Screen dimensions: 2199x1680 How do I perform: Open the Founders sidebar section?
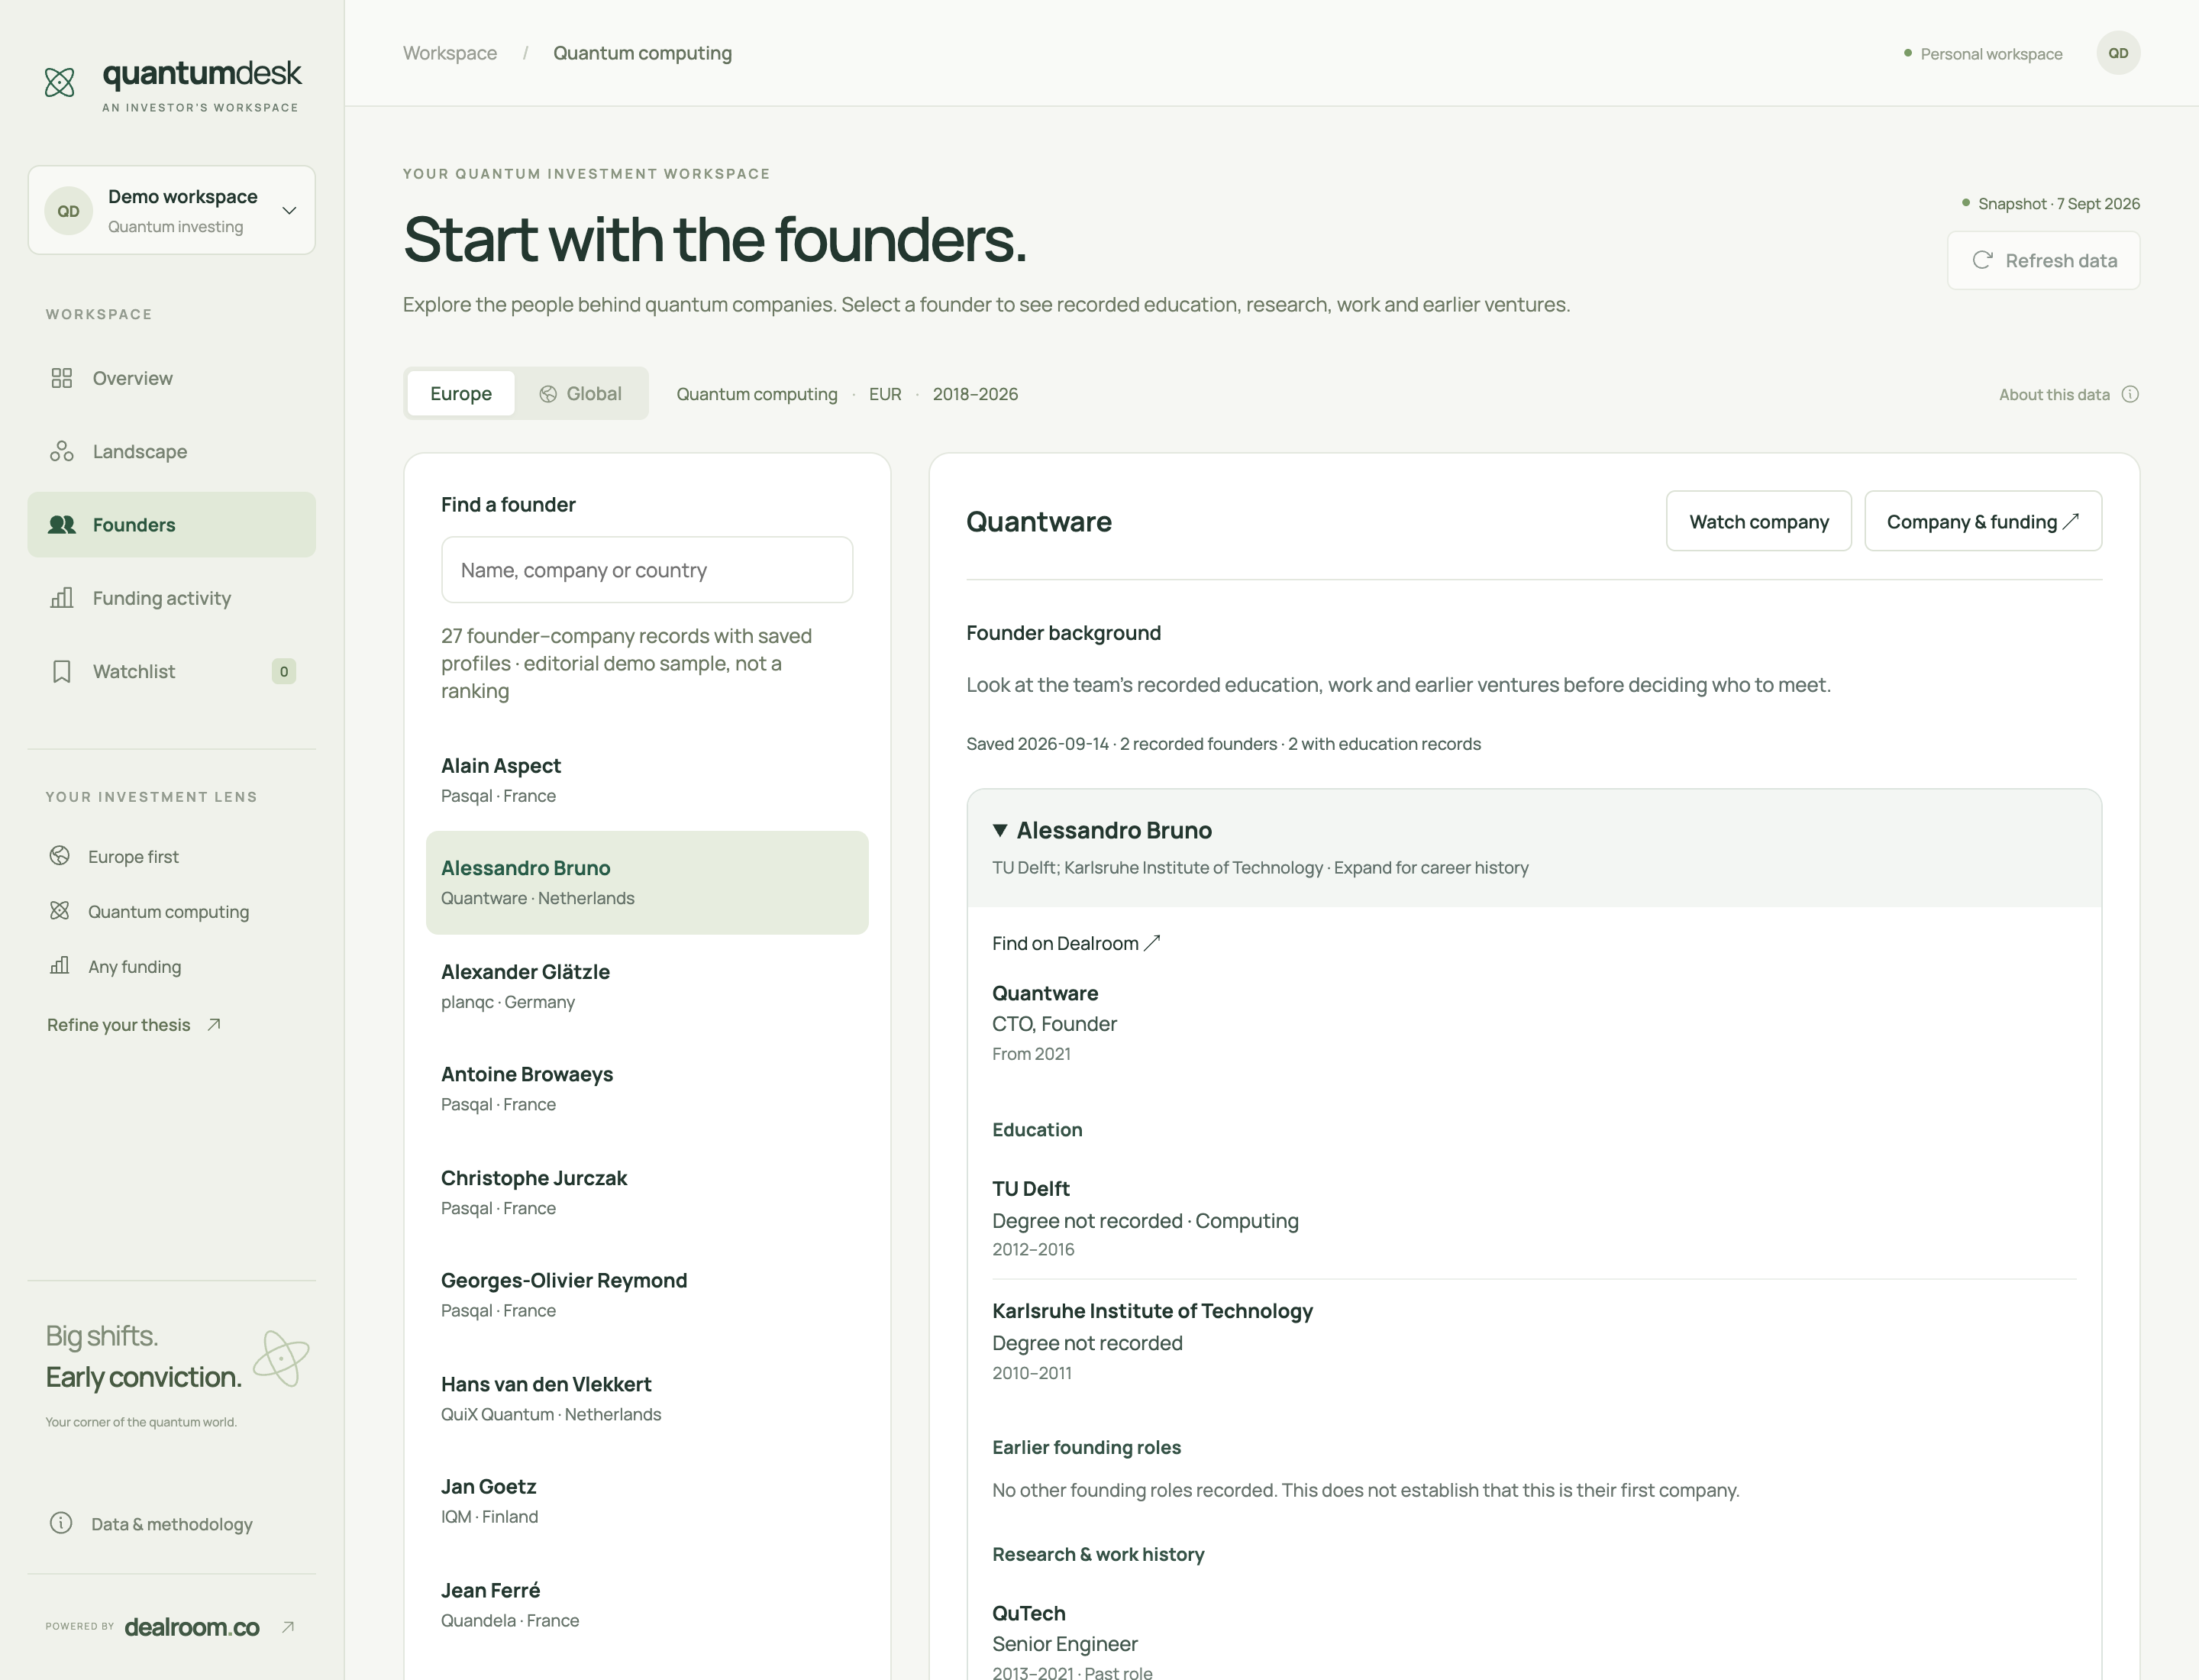(x=172, y=524)
